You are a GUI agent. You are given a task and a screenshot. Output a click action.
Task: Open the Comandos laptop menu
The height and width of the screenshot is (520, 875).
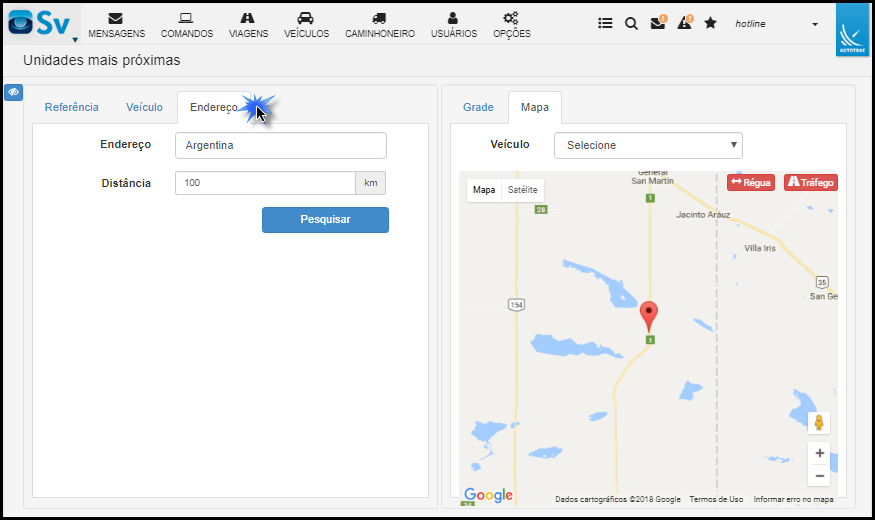coord(186,26)
